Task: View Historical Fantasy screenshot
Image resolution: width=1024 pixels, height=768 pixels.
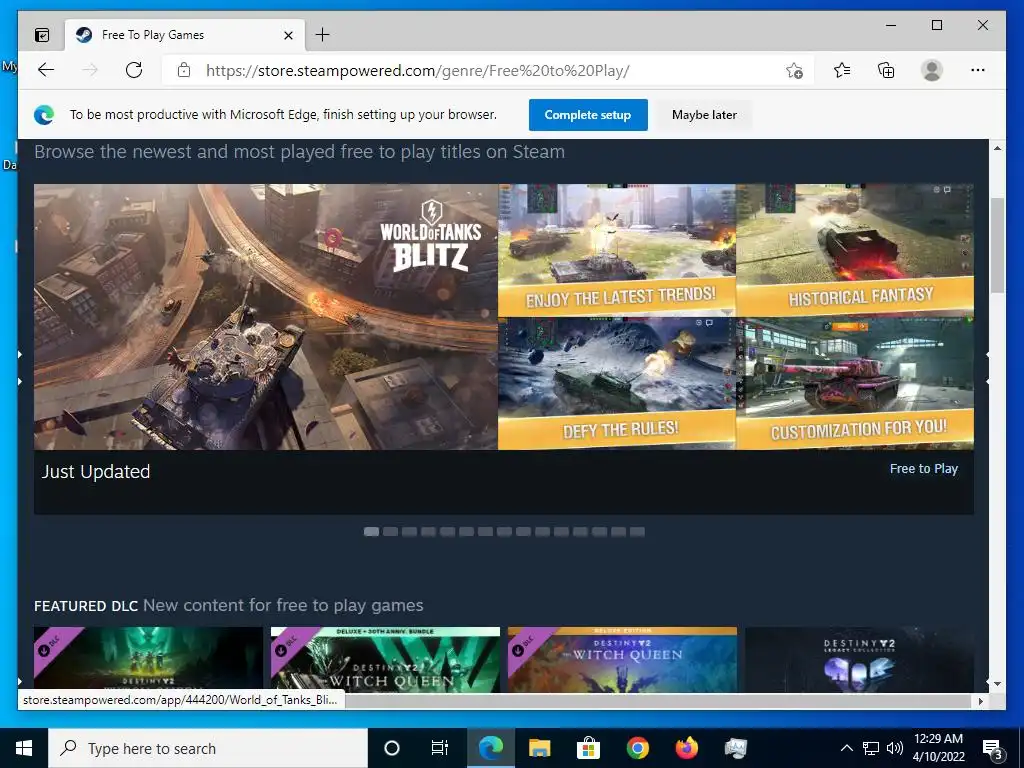Action: tap(855, 250)
